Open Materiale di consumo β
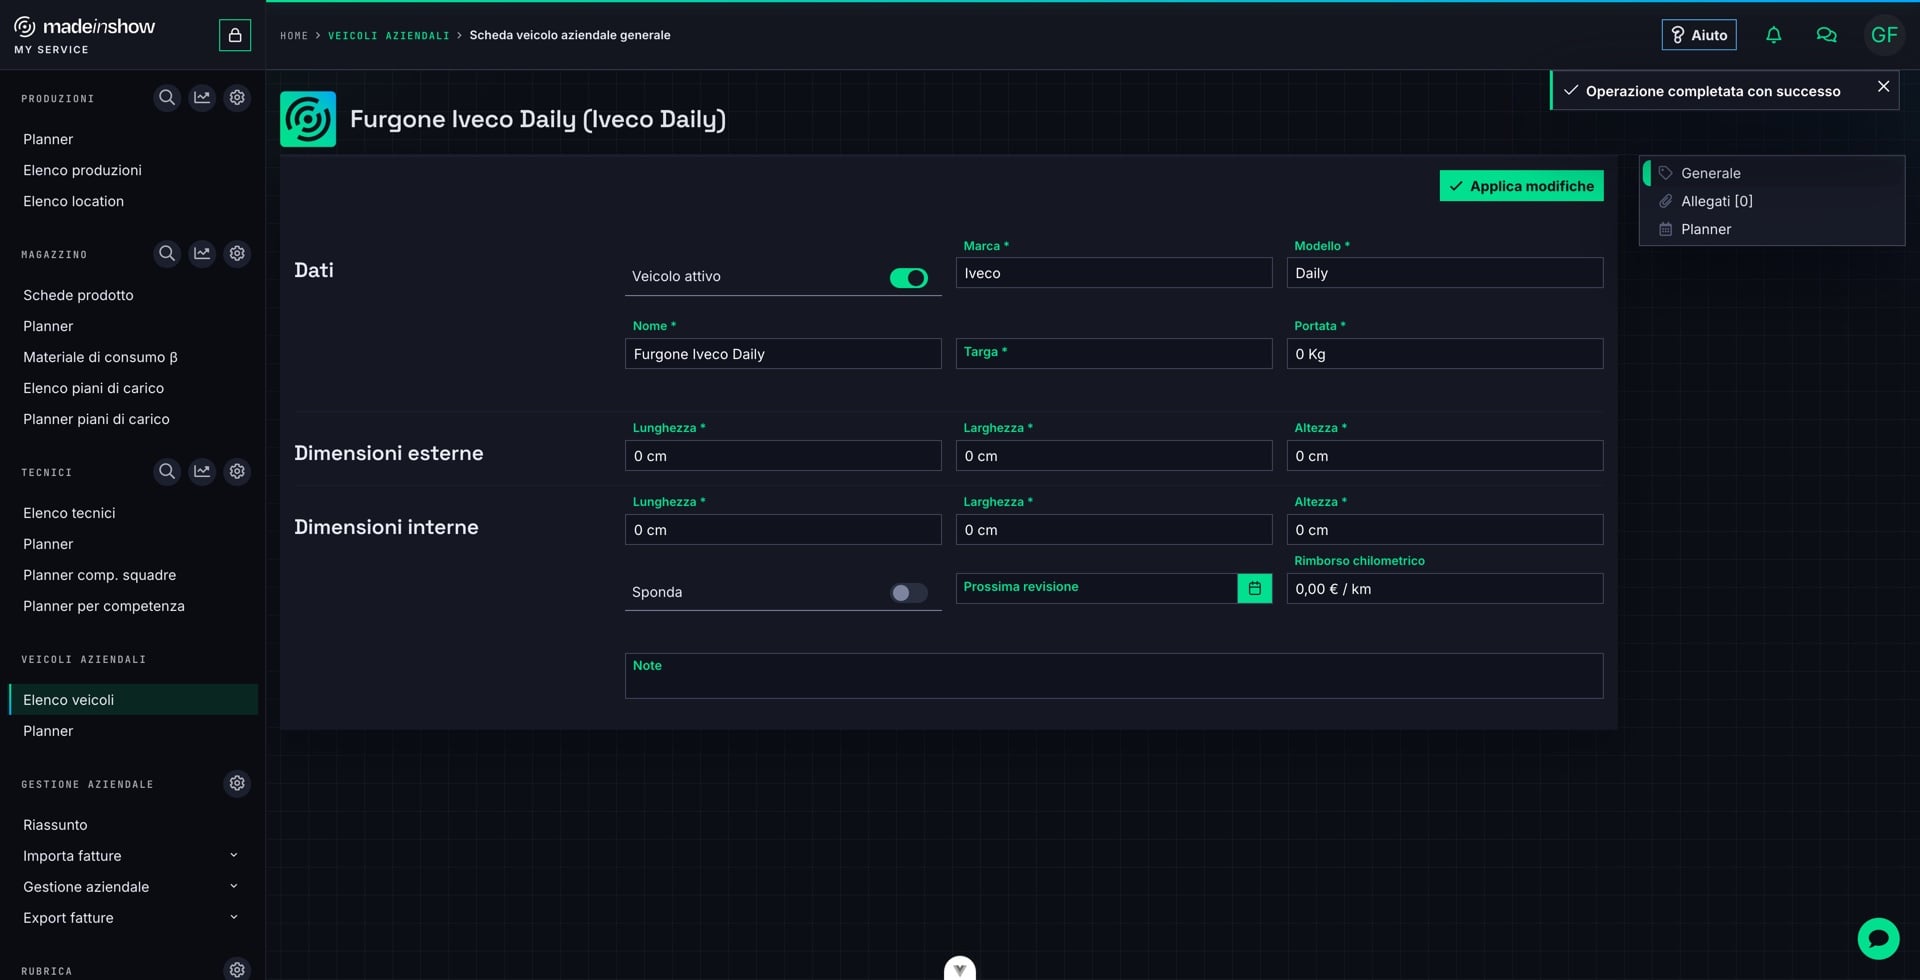This screenshot has width=1920, height=980. tap(100, 357)
